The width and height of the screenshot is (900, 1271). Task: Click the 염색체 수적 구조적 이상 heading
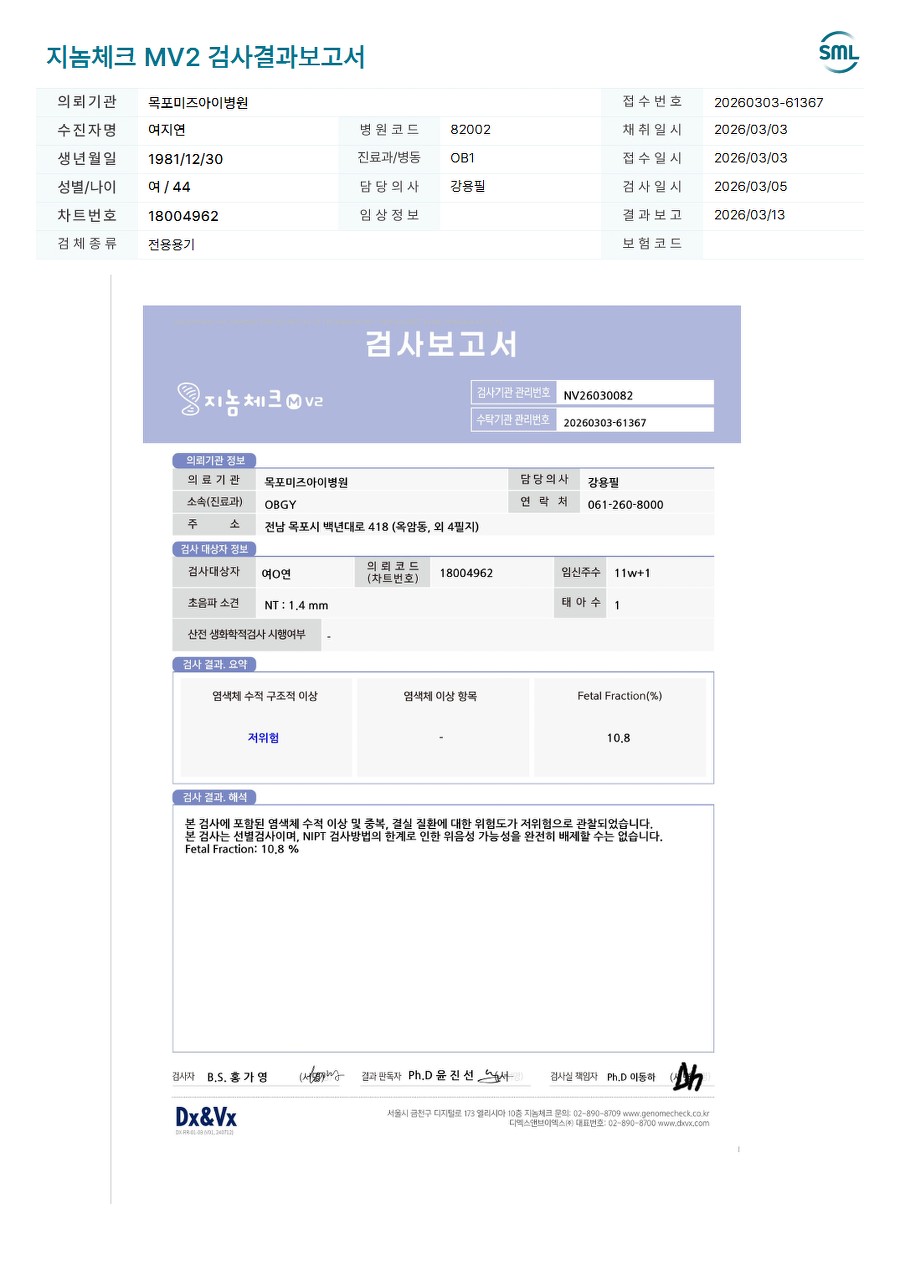point(264,696)
